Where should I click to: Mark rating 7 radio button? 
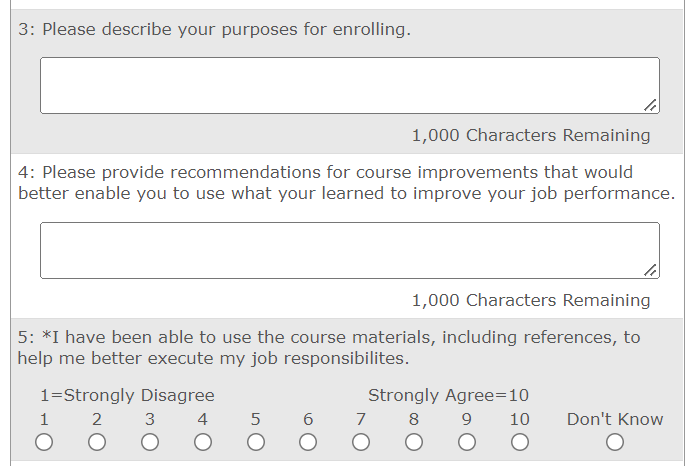click(x=361, y=442)
